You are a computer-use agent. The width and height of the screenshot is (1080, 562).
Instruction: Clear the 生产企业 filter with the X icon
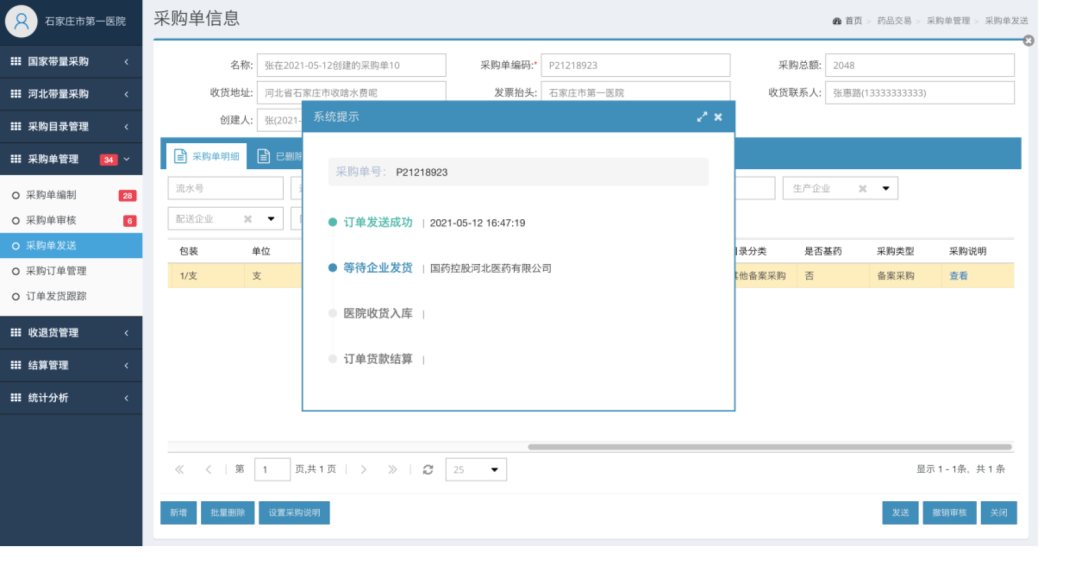[x=862, y=188]
